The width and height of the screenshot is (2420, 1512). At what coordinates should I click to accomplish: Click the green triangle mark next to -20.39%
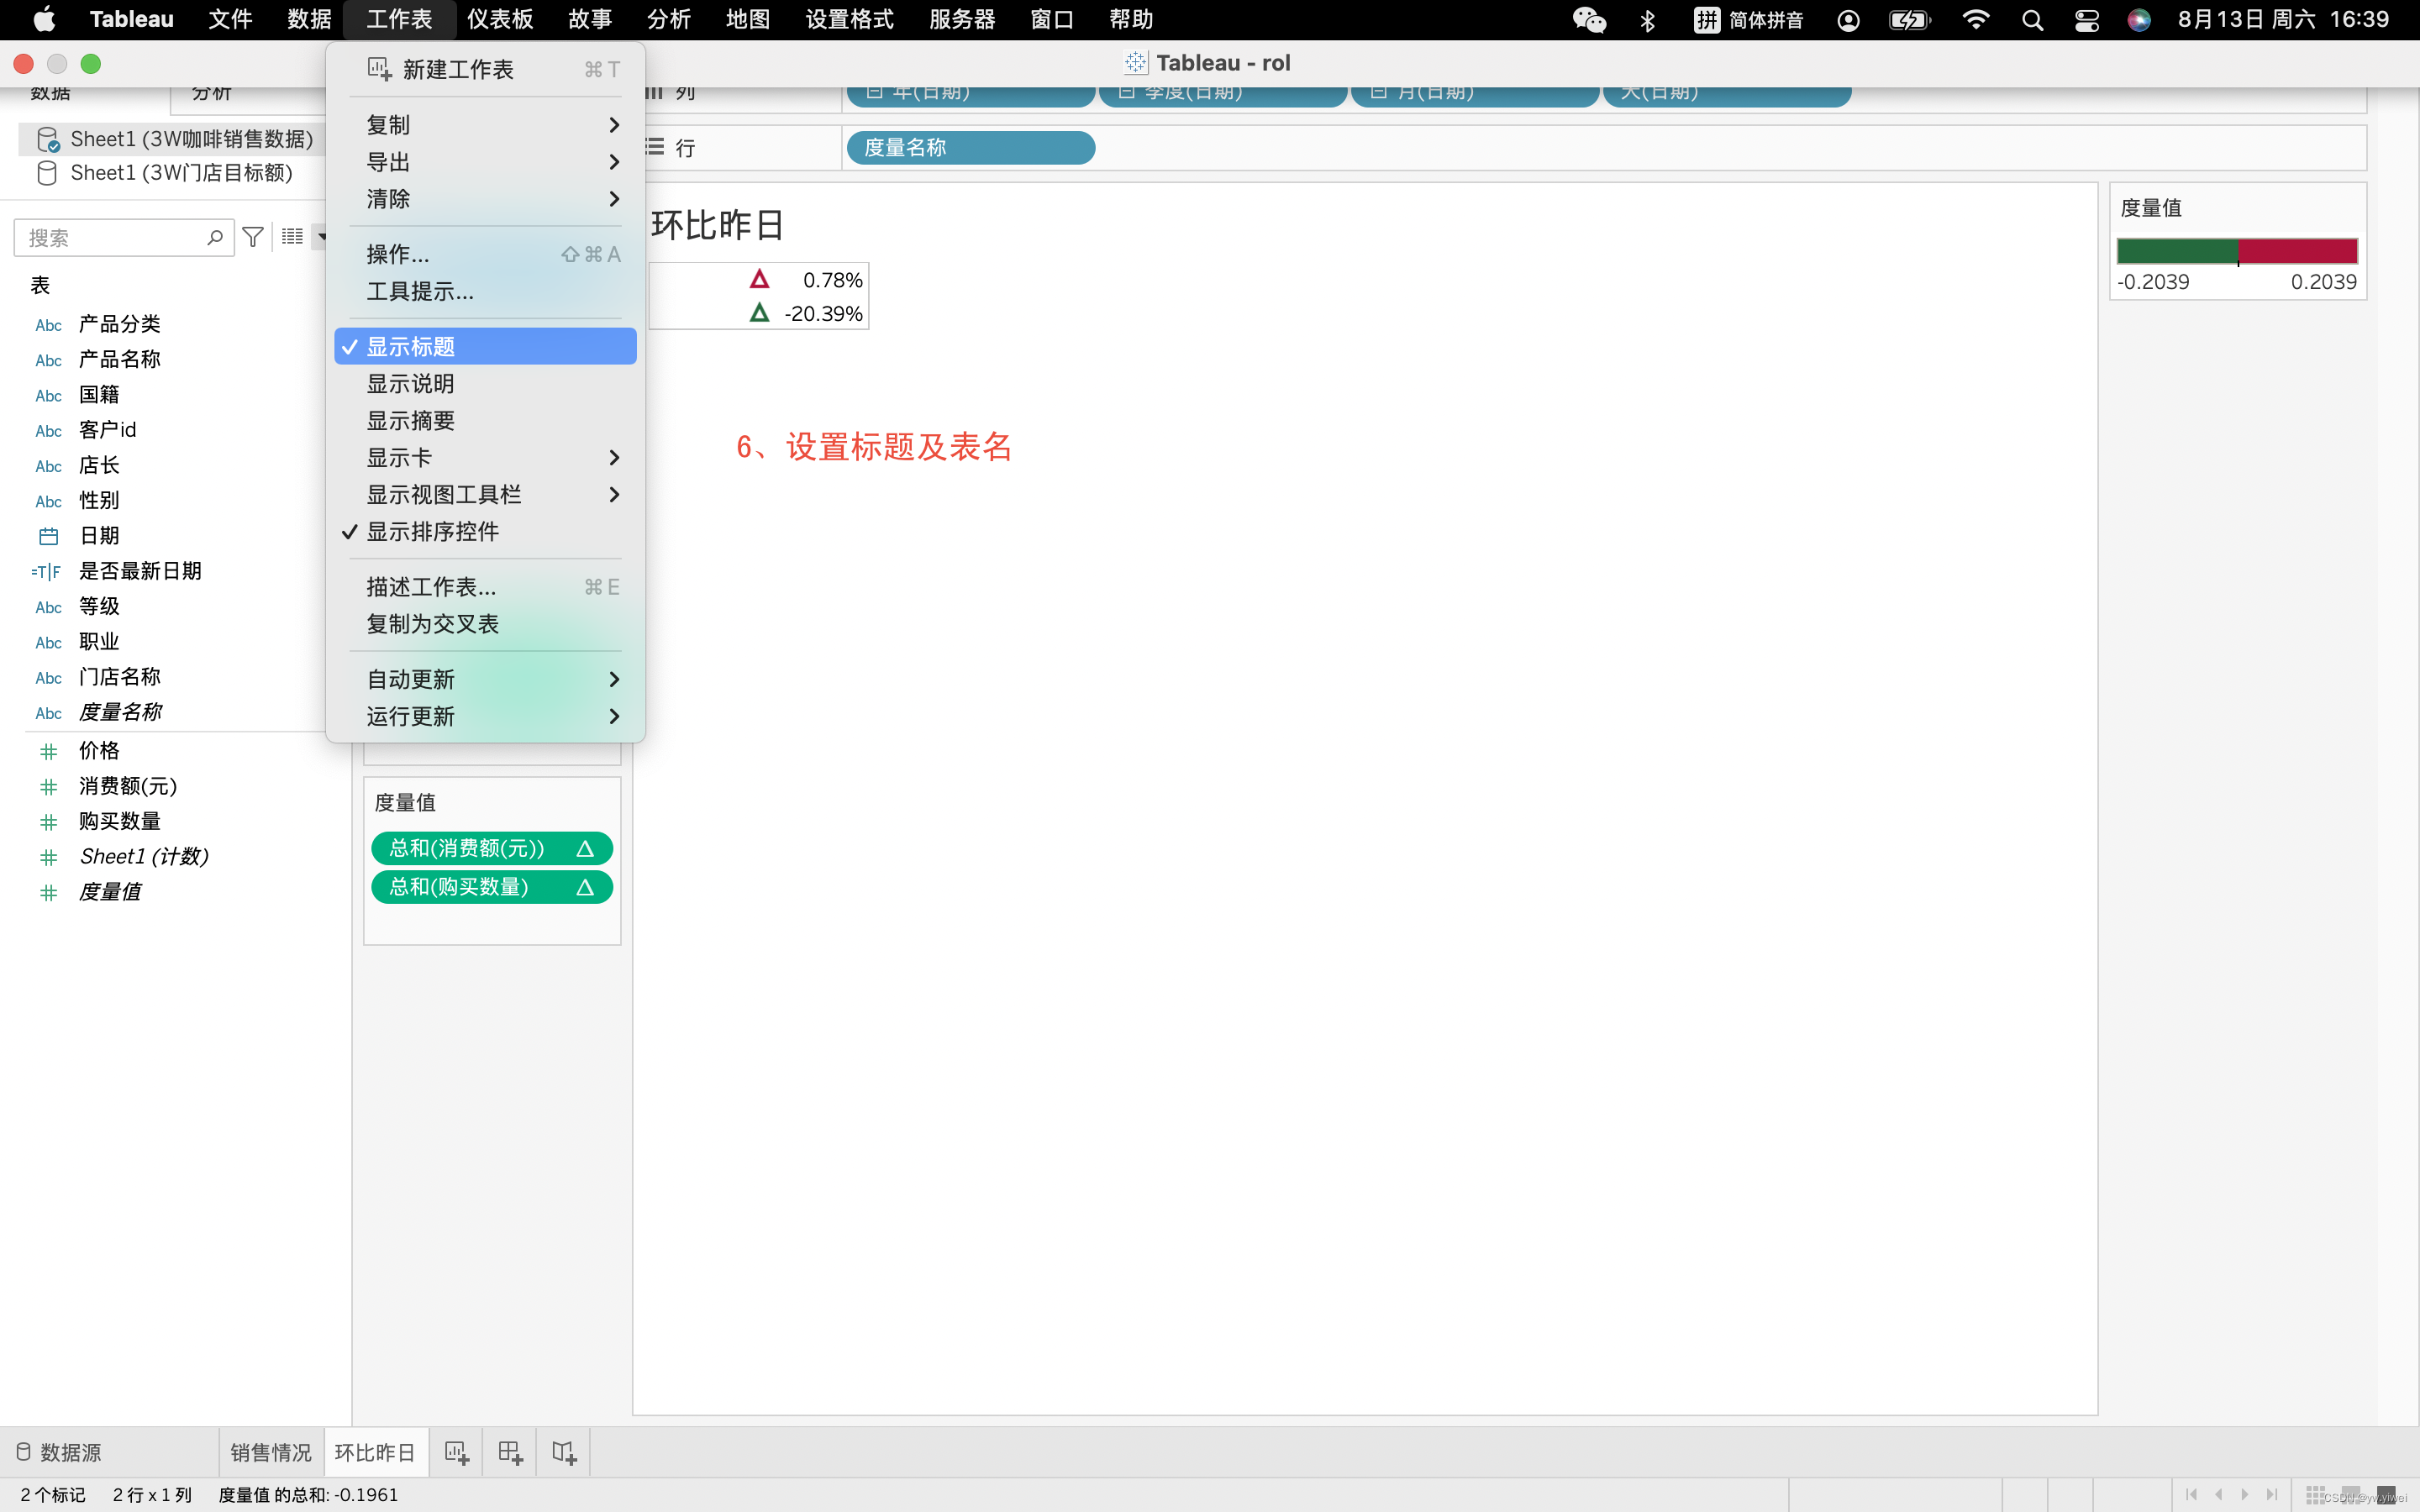click(x=759, y=313)
